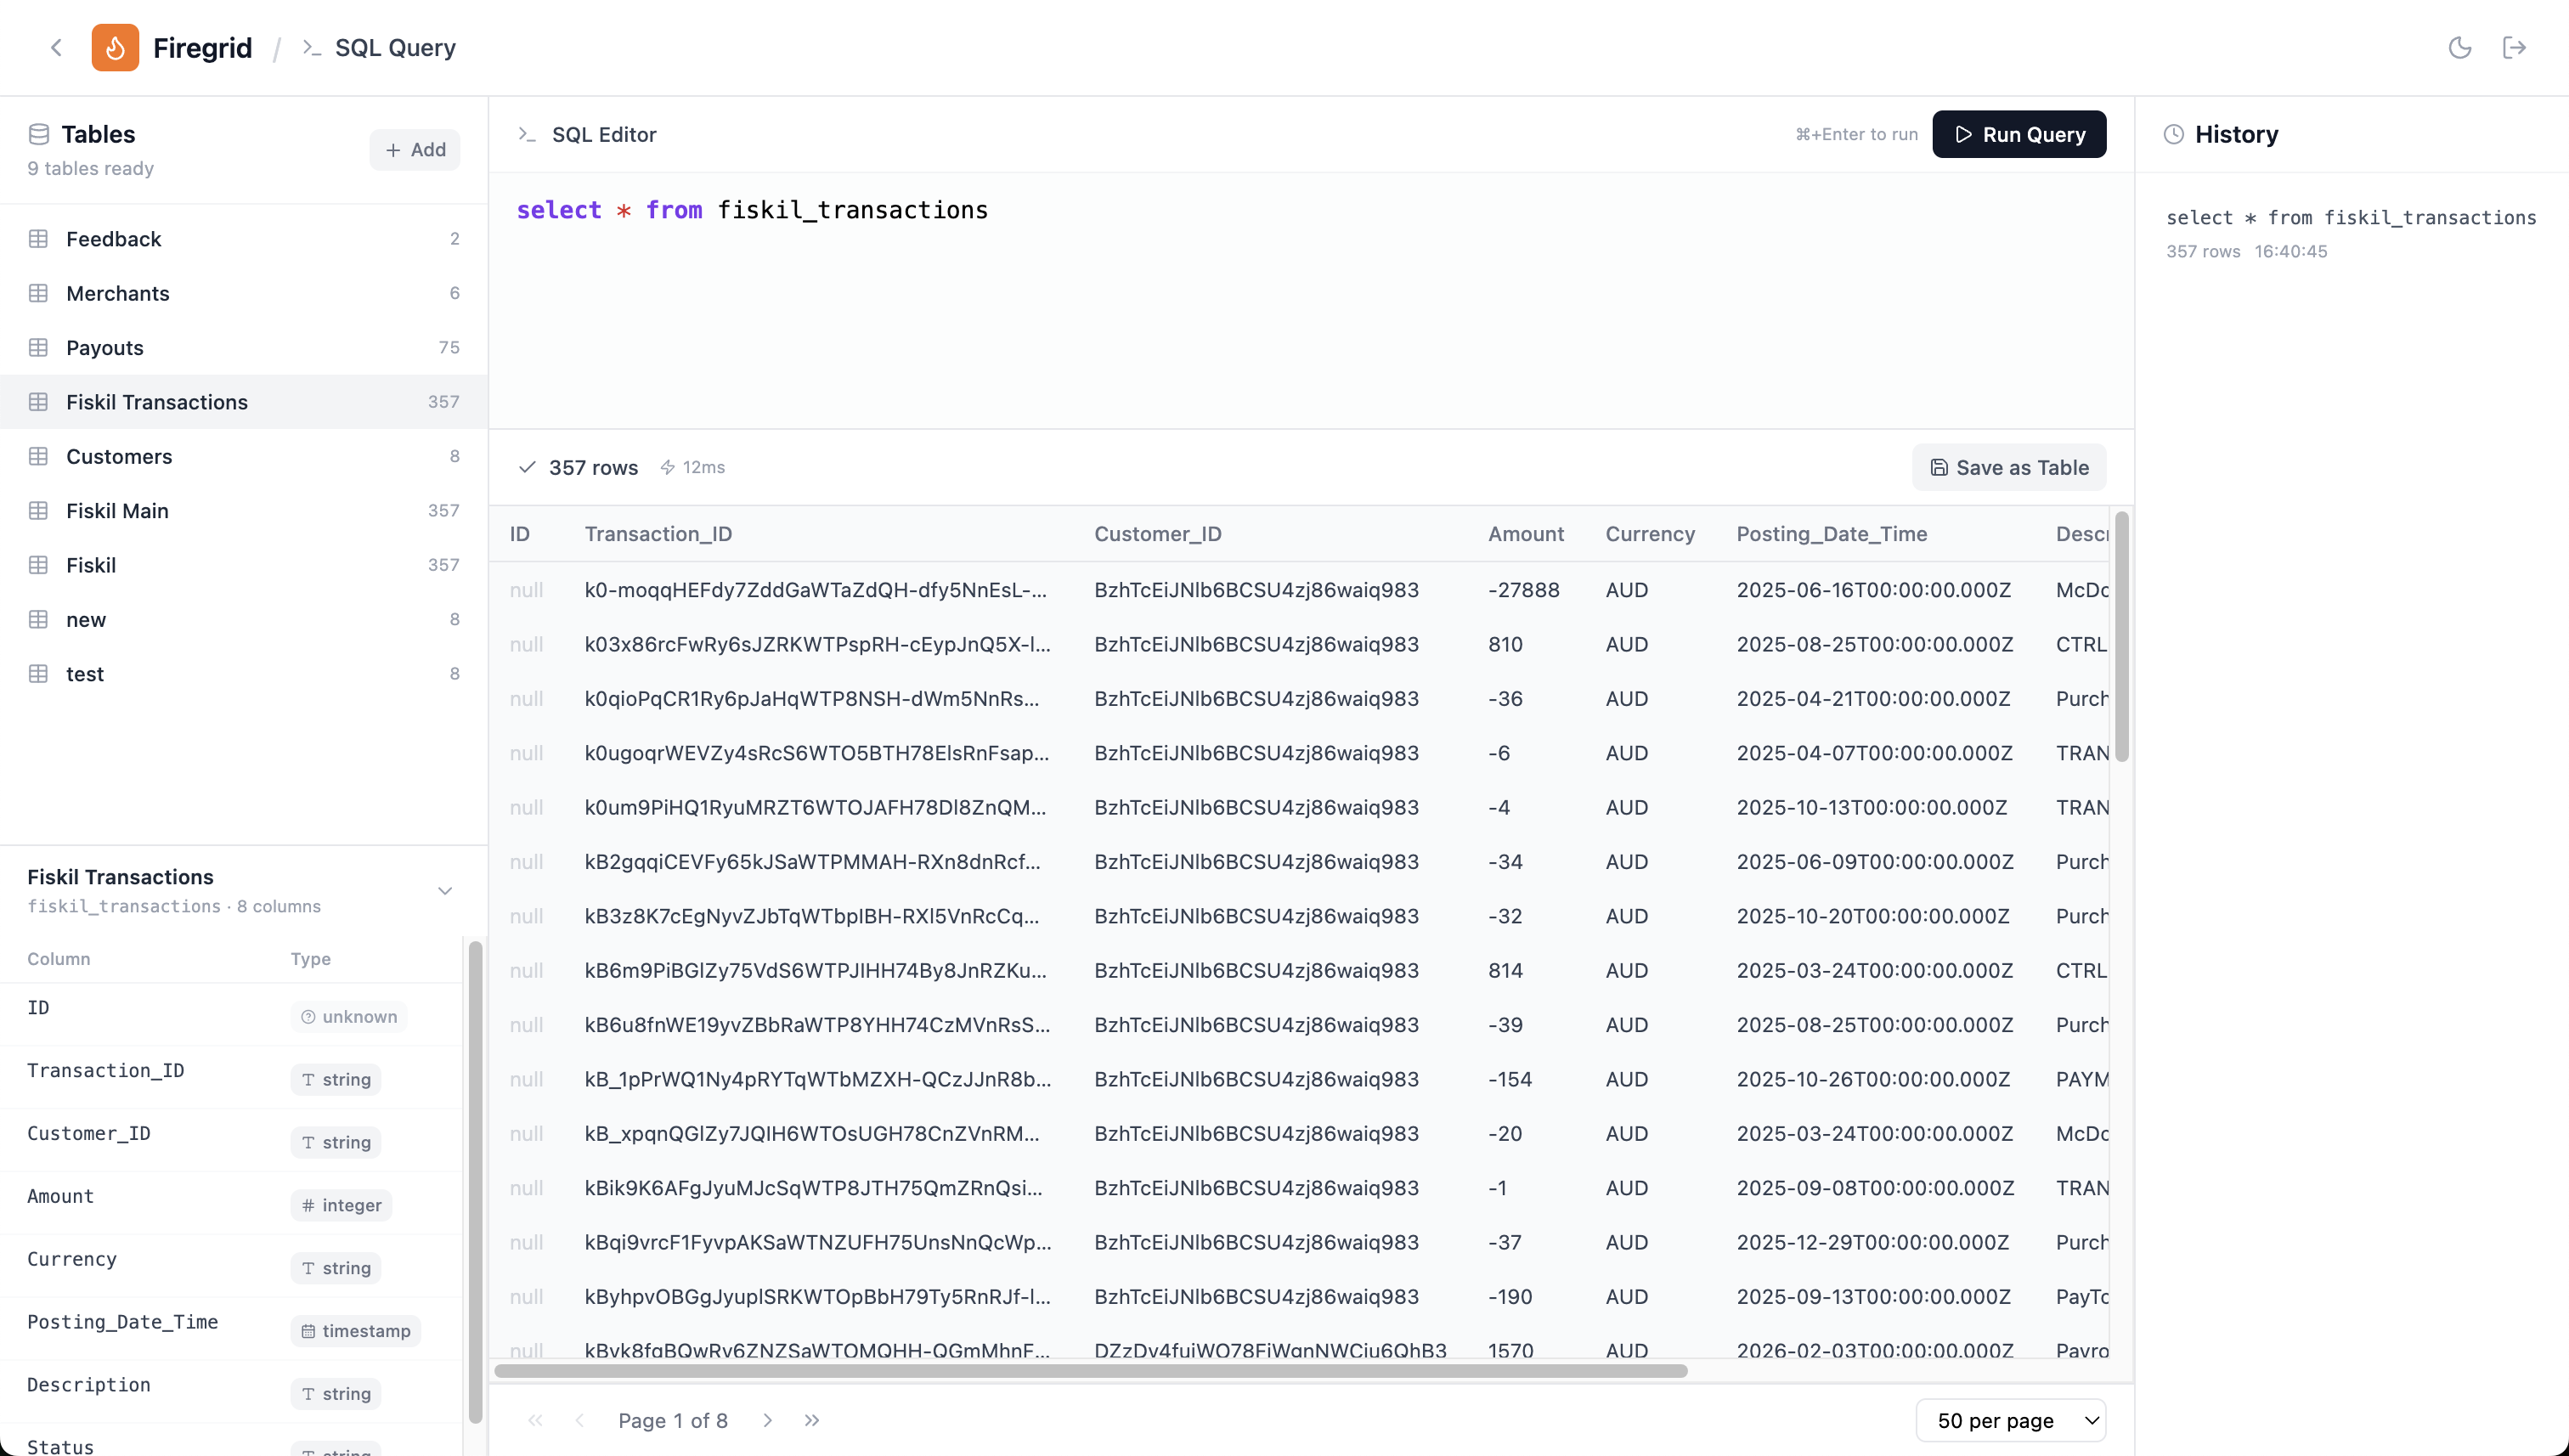Image resolution: width=2569 pixels, height=1456 pixels.
Task: Open the Fiskil Main table
Action: click(116, 510)
